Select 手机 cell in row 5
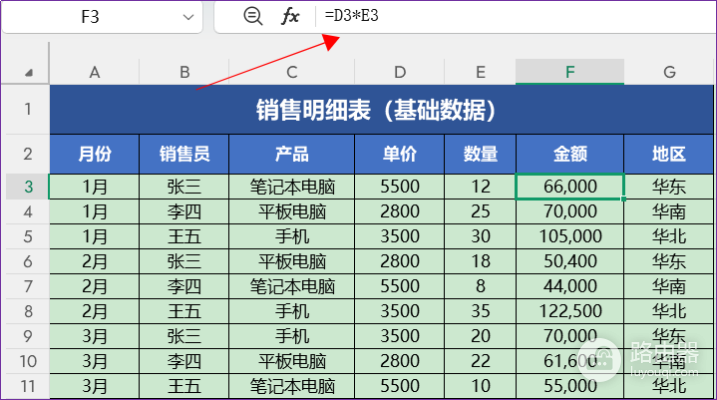This screenshot has height=400, width=717. tap(292, 236)
